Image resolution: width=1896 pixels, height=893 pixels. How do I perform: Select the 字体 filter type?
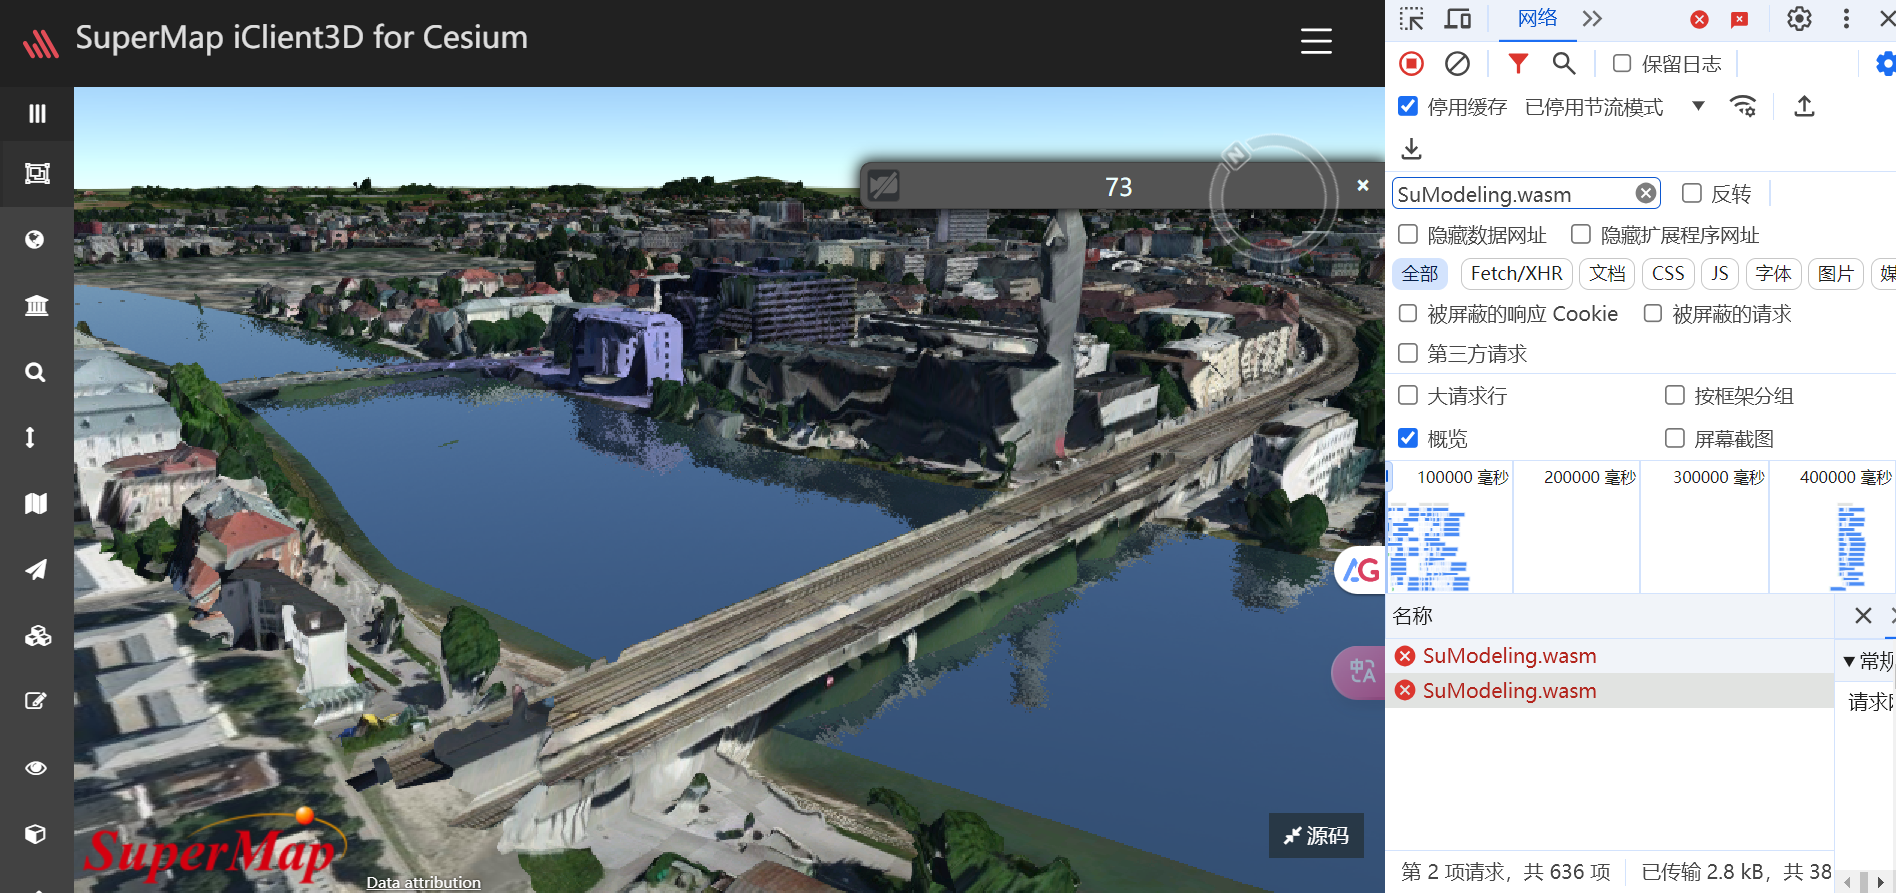tap(1773, 274)
